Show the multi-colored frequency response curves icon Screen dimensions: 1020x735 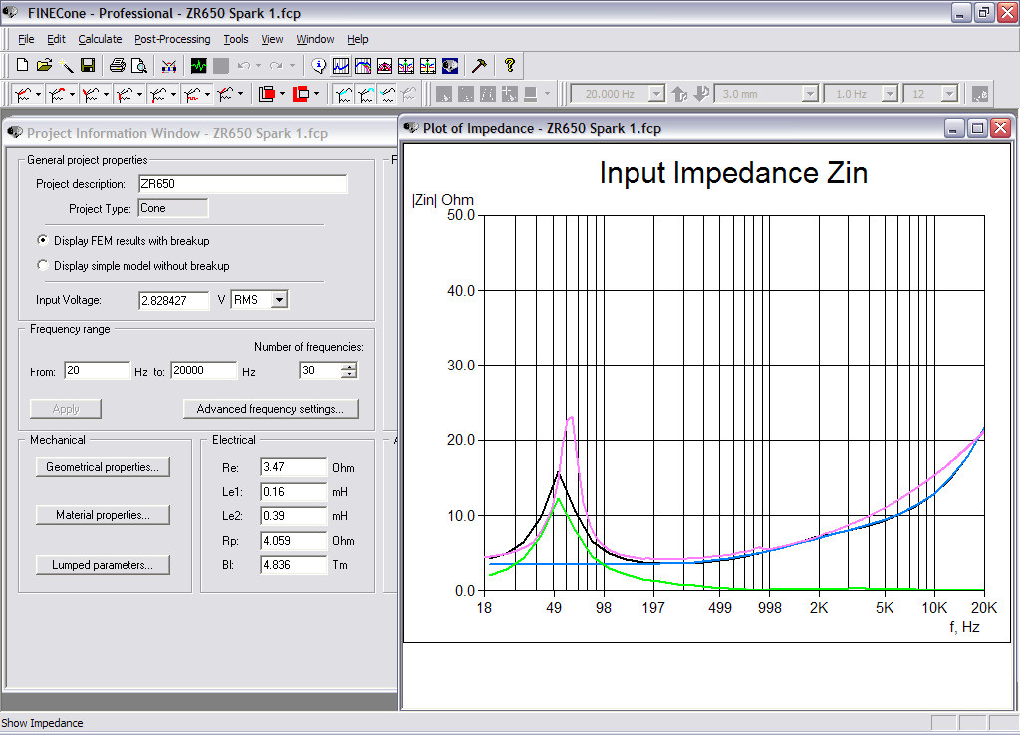(x=362, y=65)
